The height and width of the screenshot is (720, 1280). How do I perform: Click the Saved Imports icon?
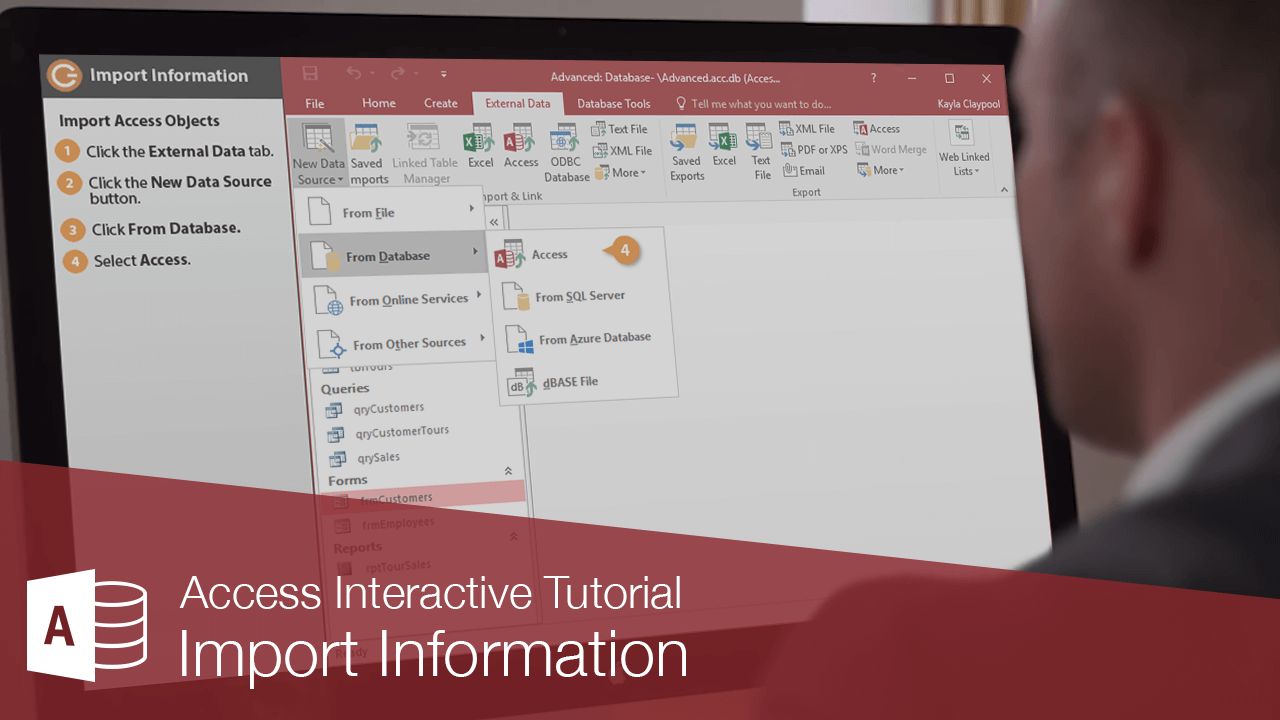[x=368, y=148]
